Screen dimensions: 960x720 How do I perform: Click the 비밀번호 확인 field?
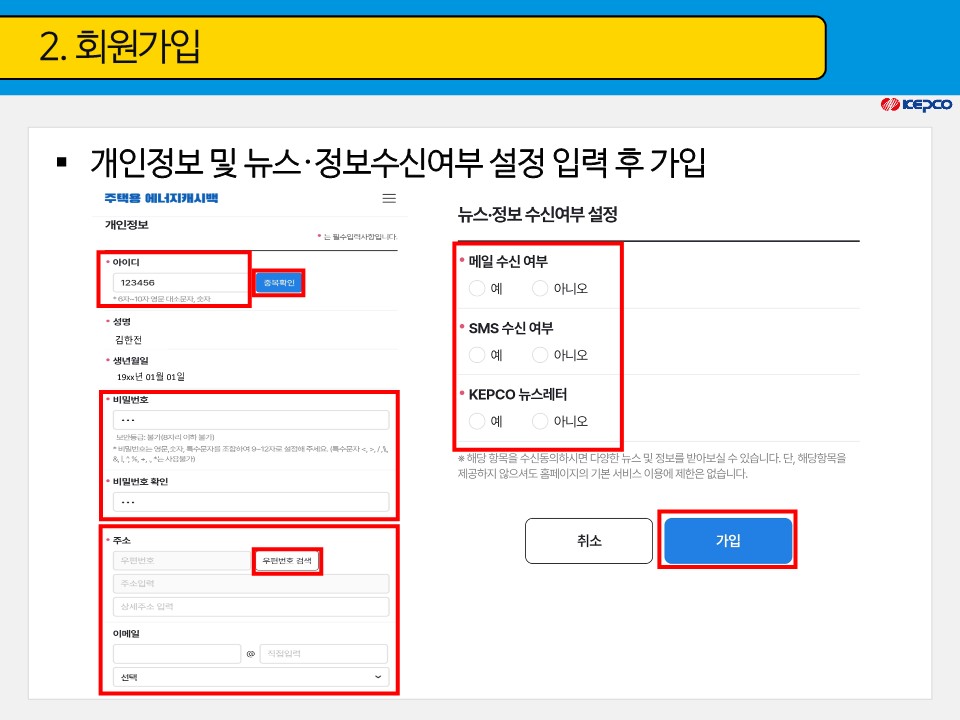250,502
